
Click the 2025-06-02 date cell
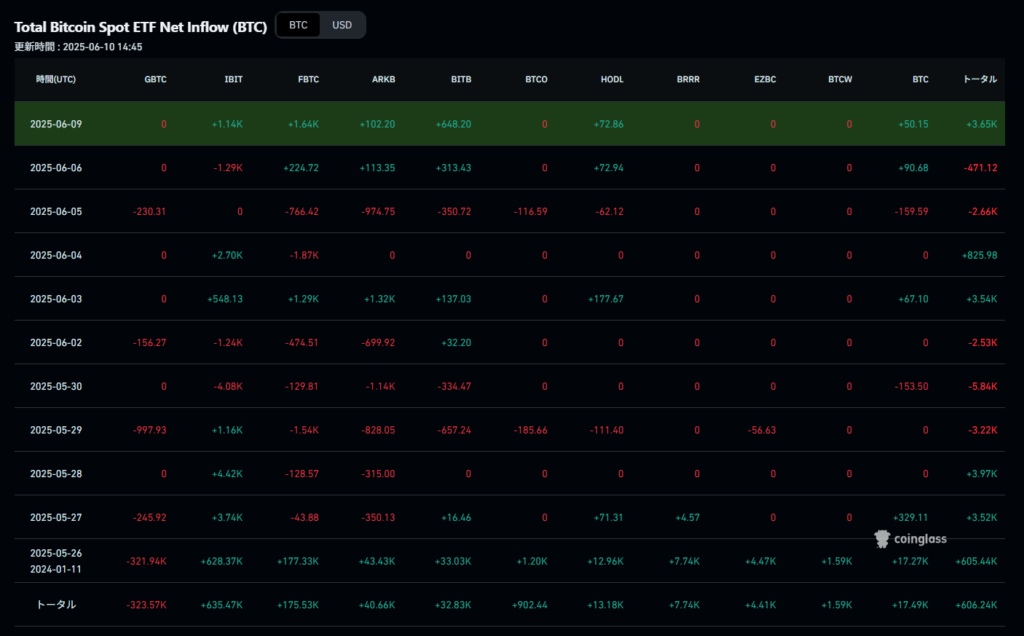(56, 343)
